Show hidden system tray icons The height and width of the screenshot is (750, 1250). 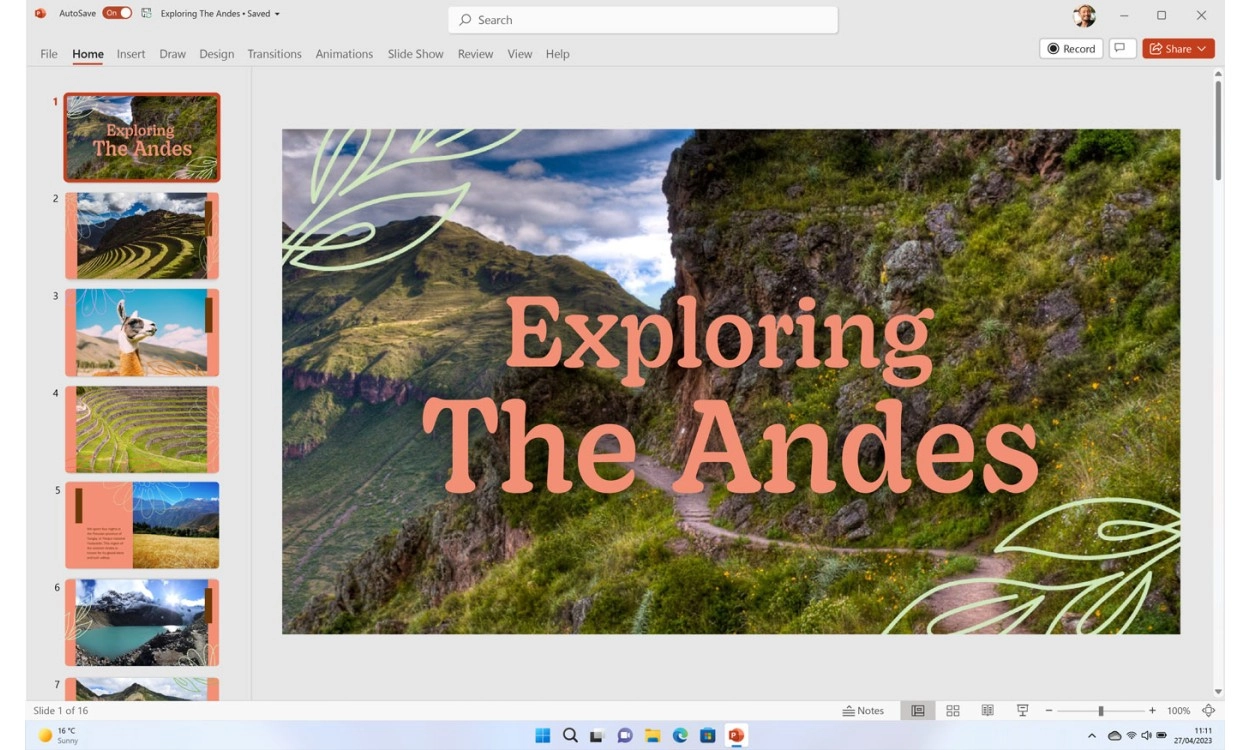1090,735
